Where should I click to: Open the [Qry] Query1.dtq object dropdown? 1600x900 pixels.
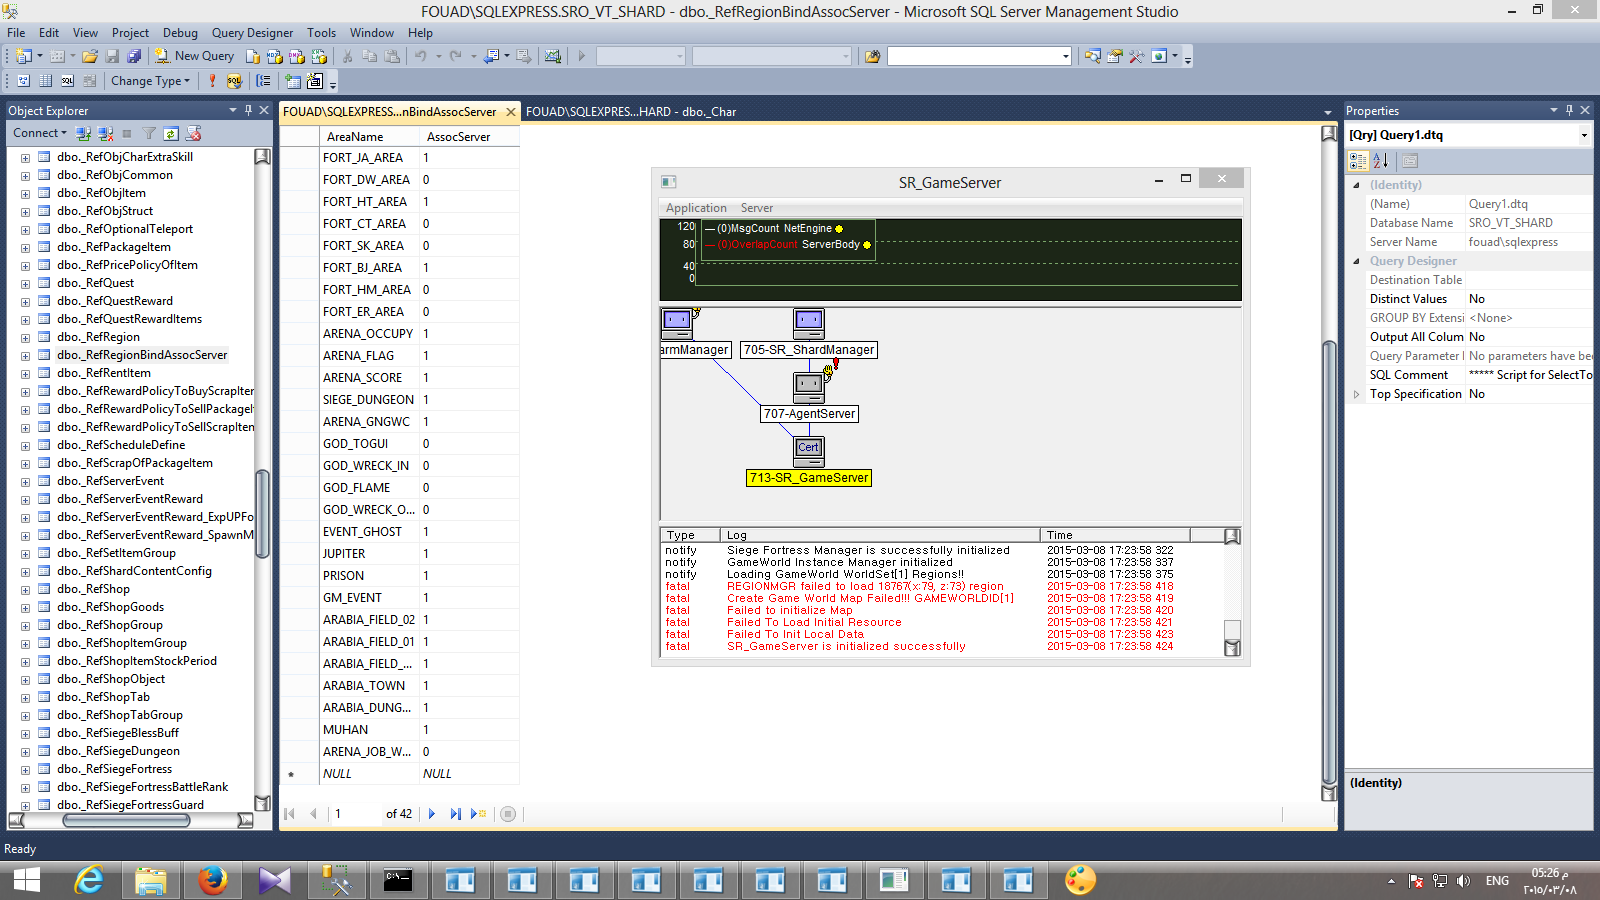point(1584,135)
